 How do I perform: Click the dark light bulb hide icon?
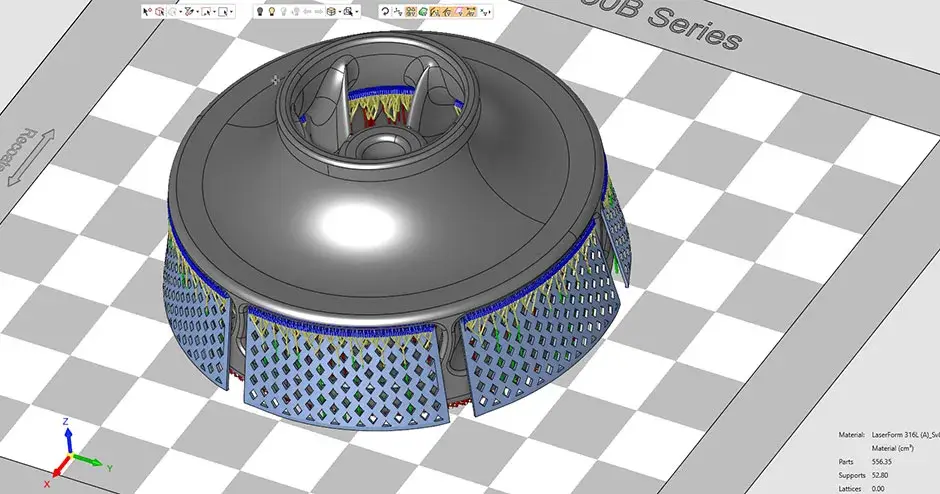pos(259,12)
